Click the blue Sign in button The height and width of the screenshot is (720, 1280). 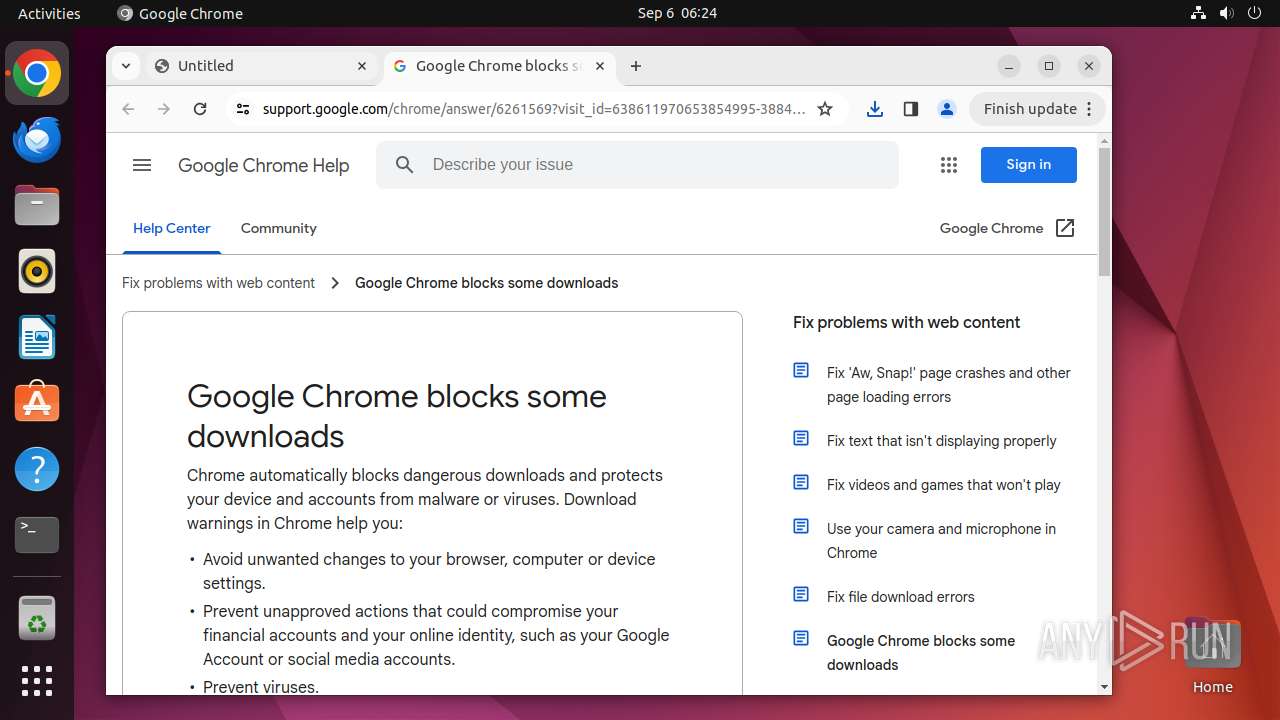(1029, 165)
